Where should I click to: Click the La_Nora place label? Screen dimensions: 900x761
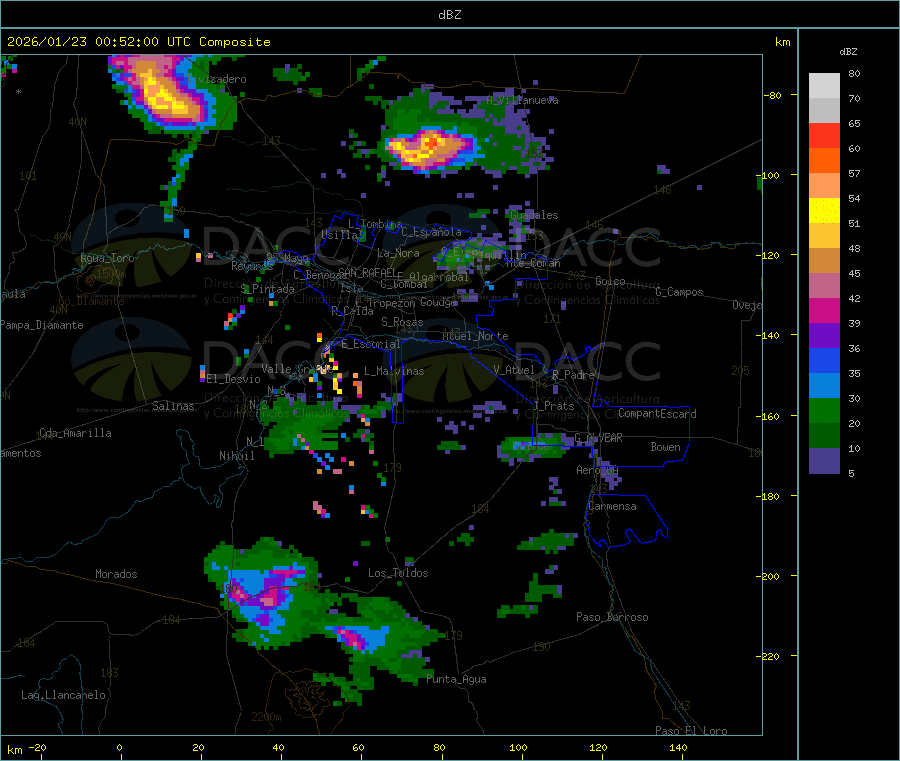tap(398, 253)
